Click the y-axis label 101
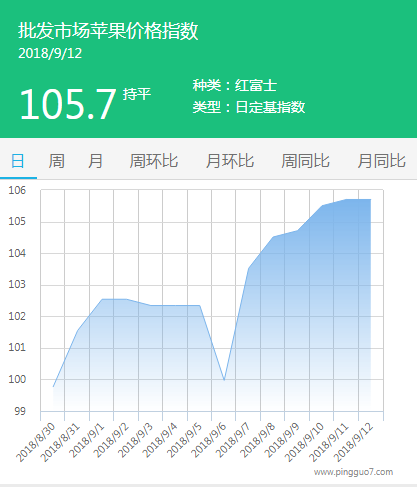This screenshot has width=417, height=487. [17, 348]
